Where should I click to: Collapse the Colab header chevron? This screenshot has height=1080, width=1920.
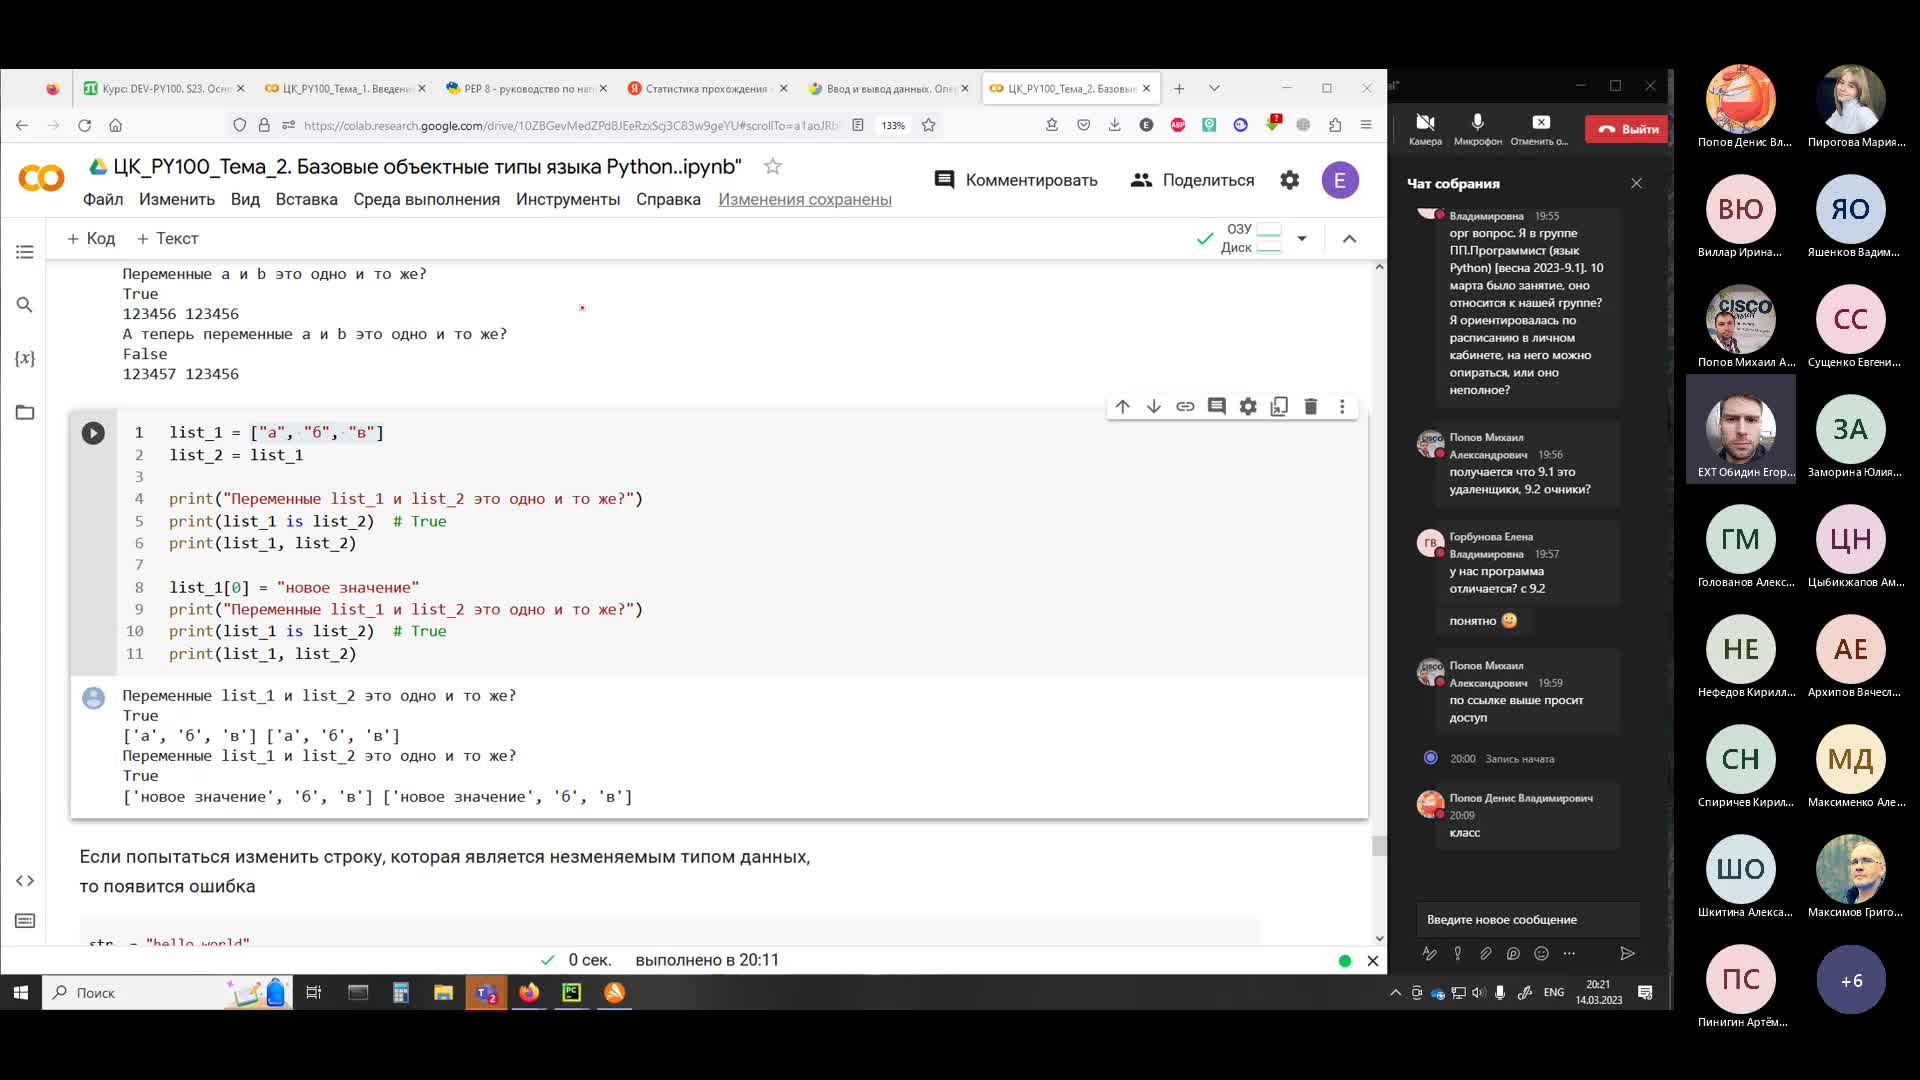1349,238
